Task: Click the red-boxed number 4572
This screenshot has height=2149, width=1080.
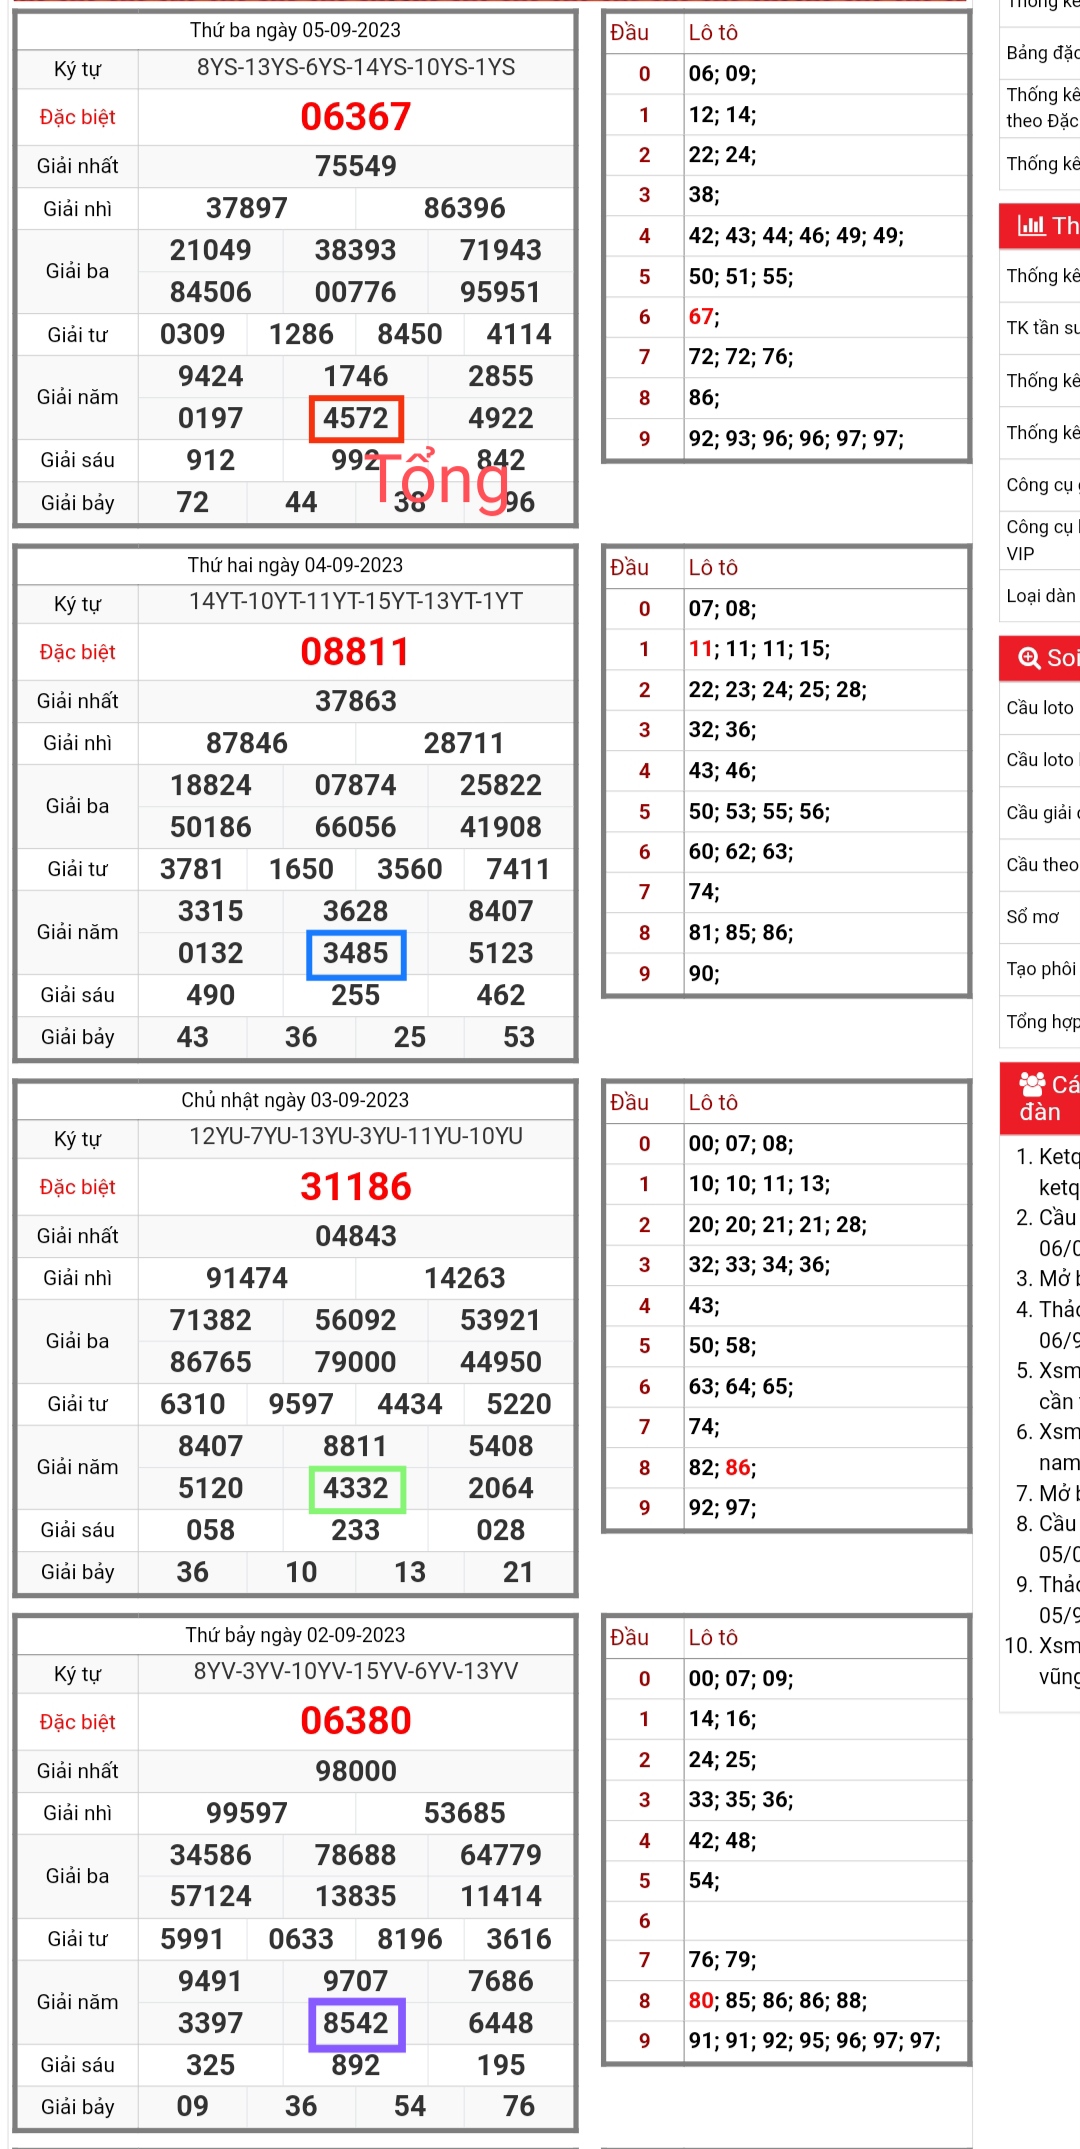Action: (356, 418)
